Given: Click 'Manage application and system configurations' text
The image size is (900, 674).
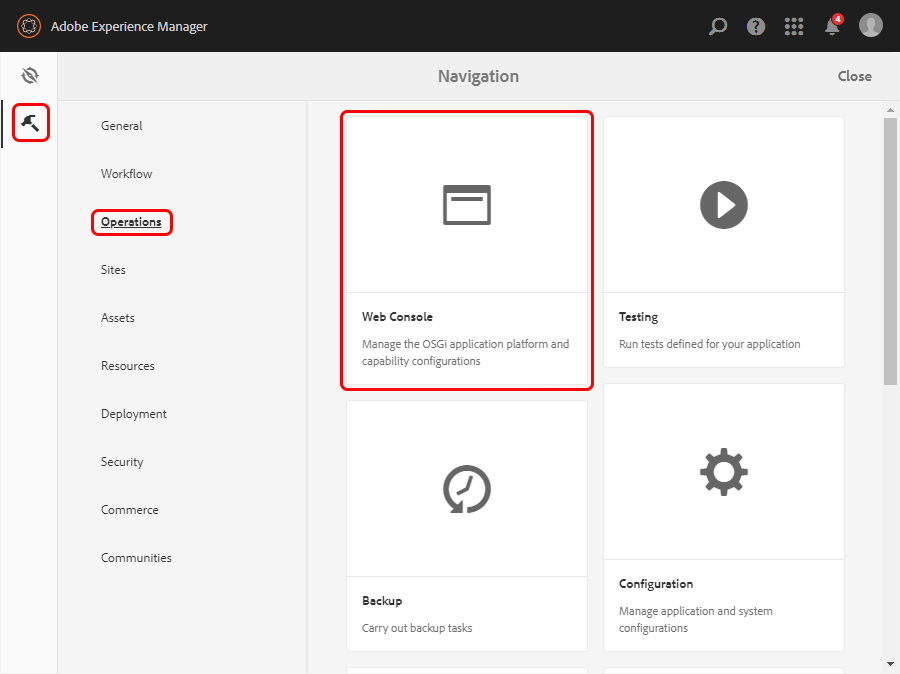Looking at the screenshot, I should point(696,619).
